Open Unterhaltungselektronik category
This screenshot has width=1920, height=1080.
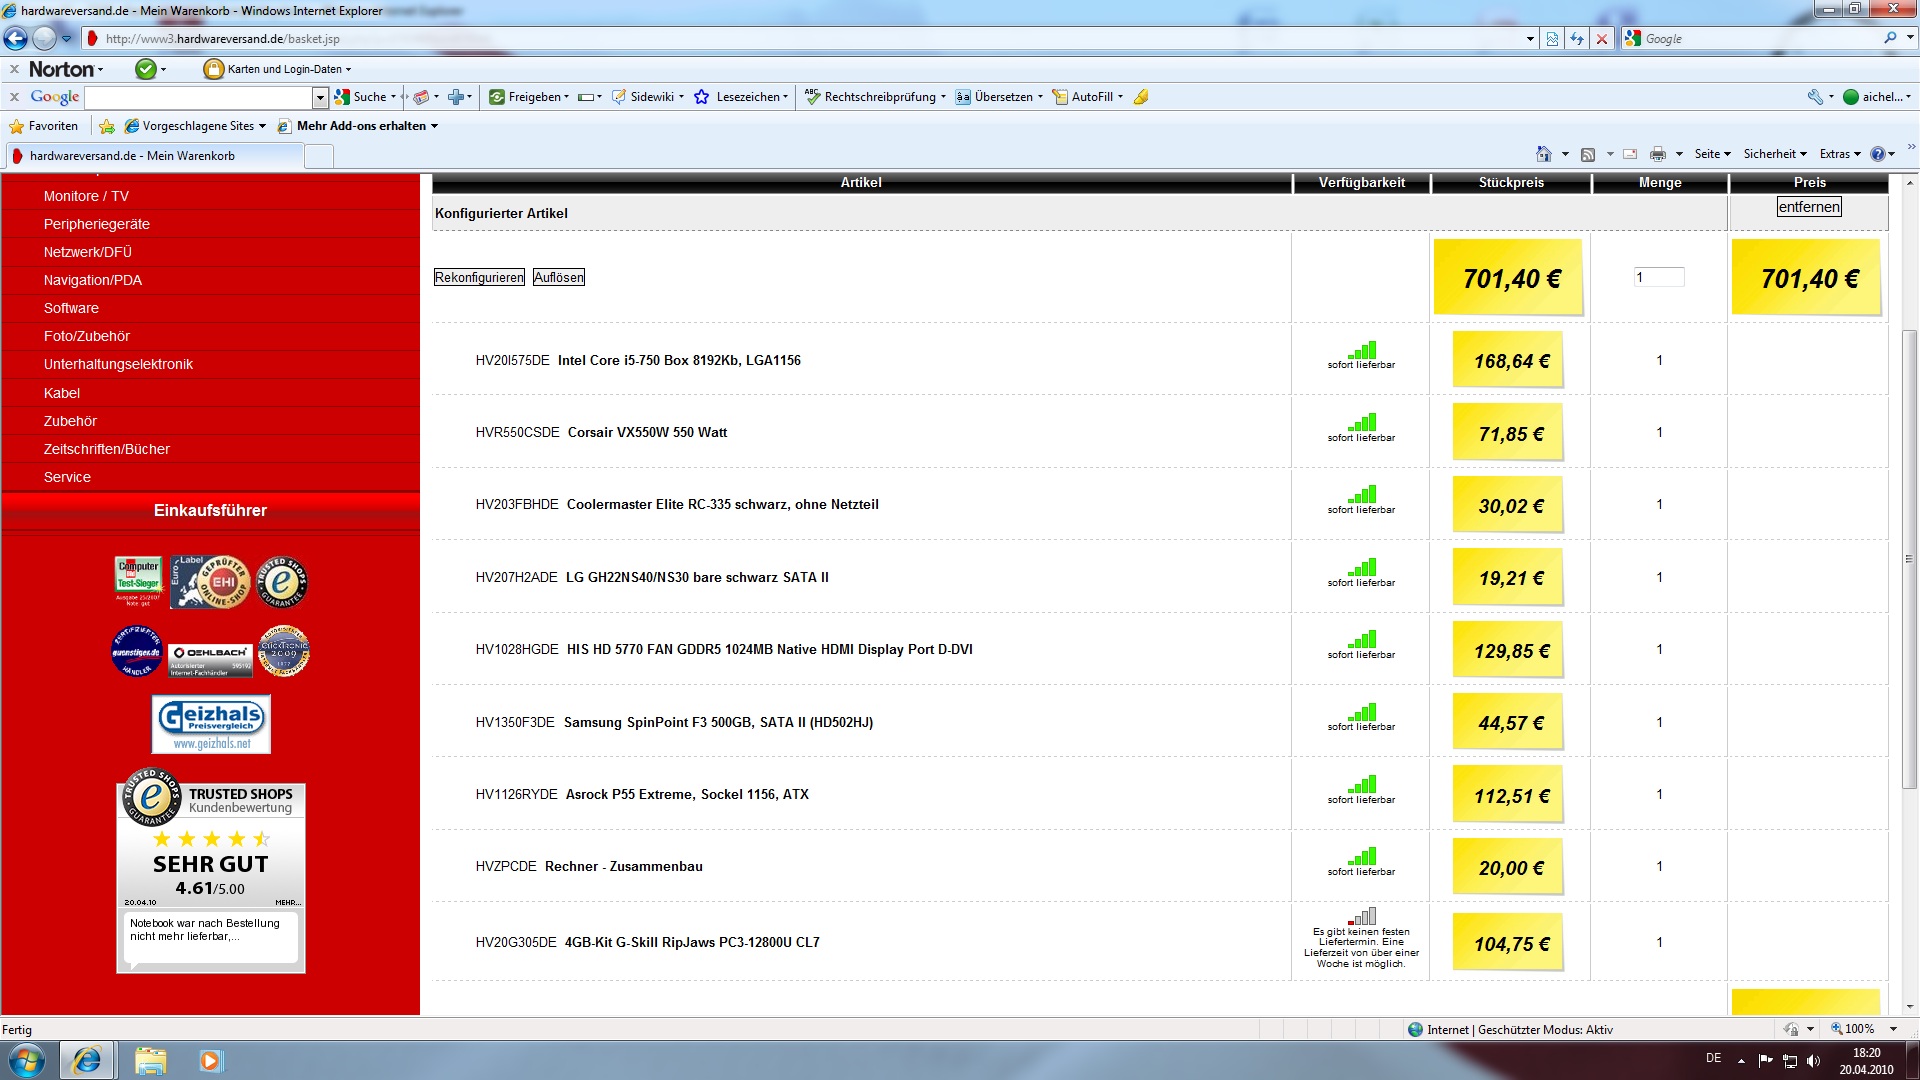click(x=118, y=364)
